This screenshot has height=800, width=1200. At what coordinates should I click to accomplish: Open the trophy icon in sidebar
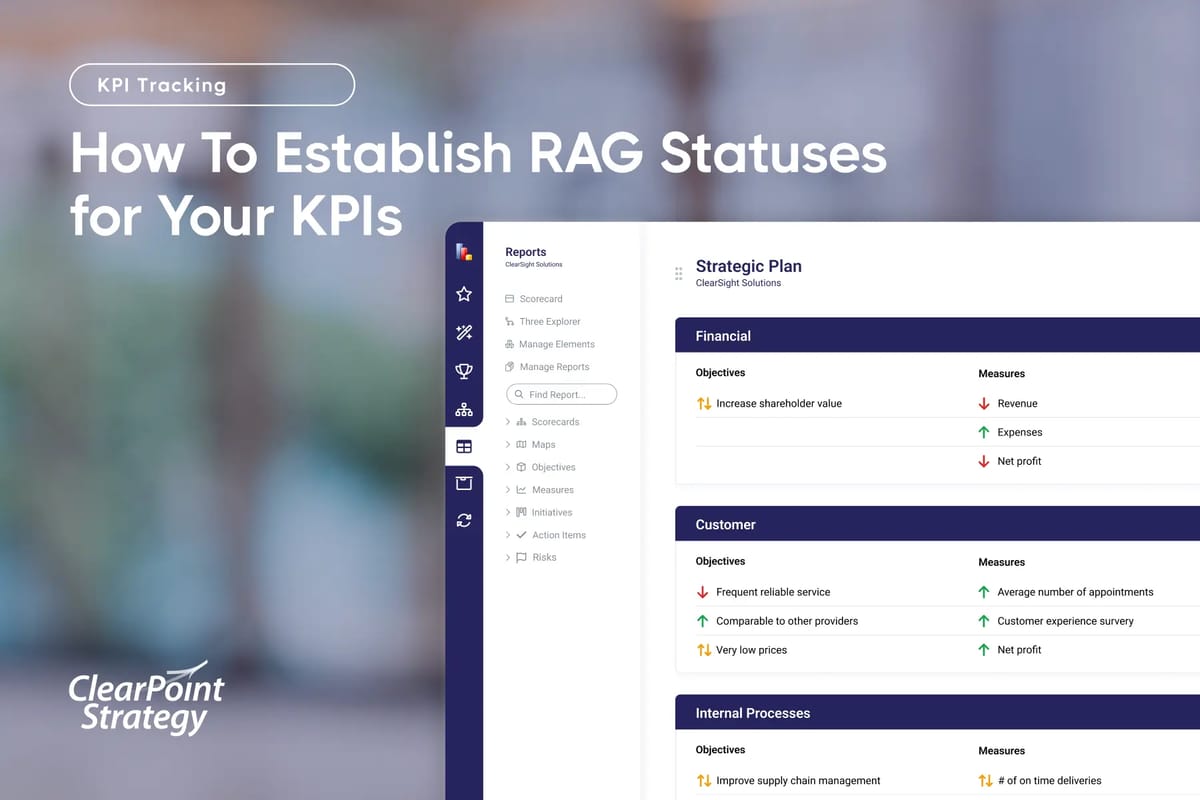pos(464,371)
